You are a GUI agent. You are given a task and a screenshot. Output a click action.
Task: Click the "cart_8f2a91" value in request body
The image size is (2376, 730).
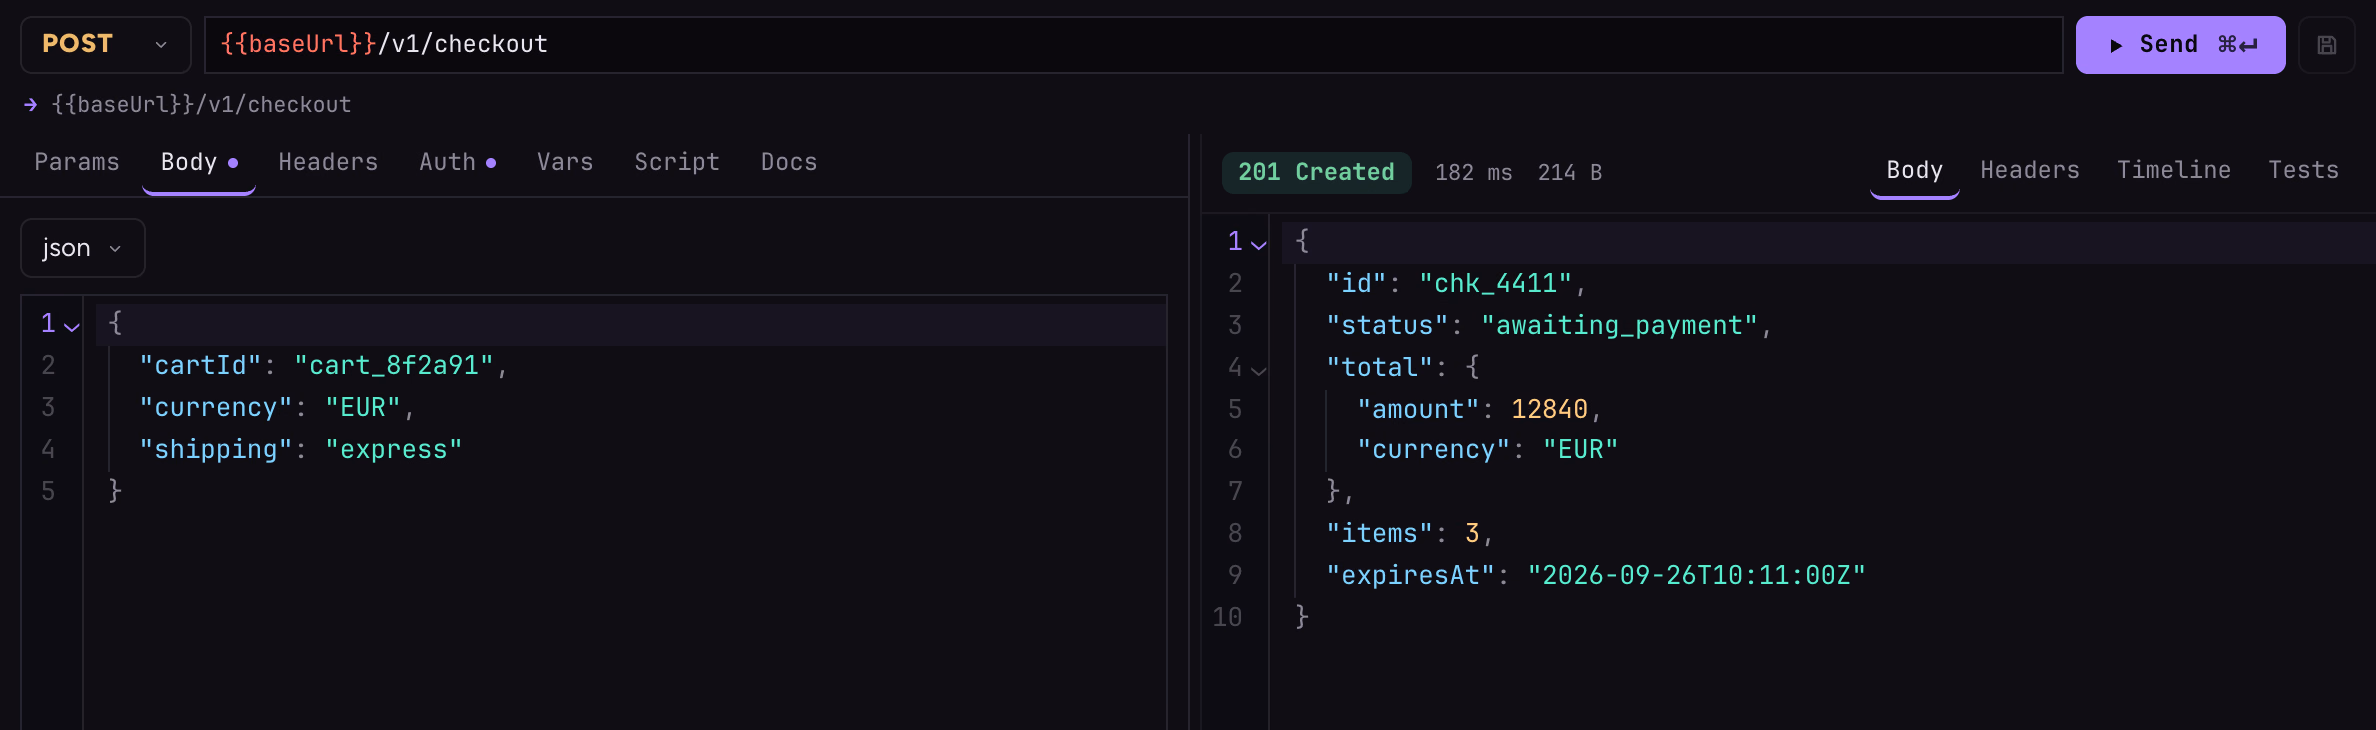394,366
